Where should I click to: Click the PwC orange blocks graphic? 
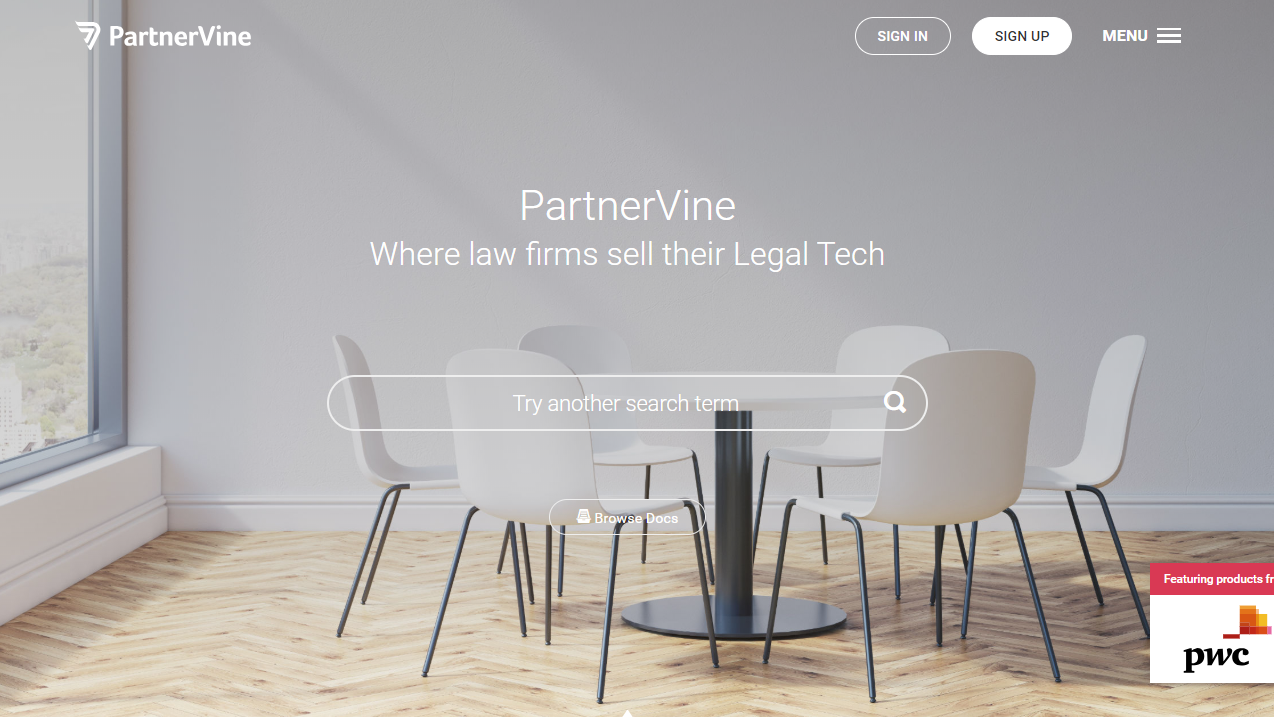[x=1249, y=622]
